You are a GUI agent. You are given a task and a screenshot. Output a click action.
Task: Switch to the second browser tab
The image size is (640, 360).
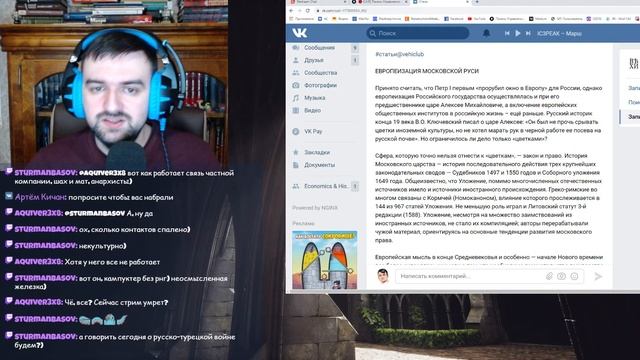[x=380, y=2]
